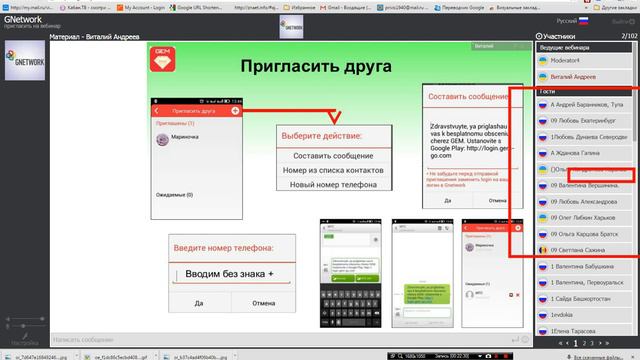Select guest 1Елена Тарасова
640x360 pixels.
tap(584, 331)
